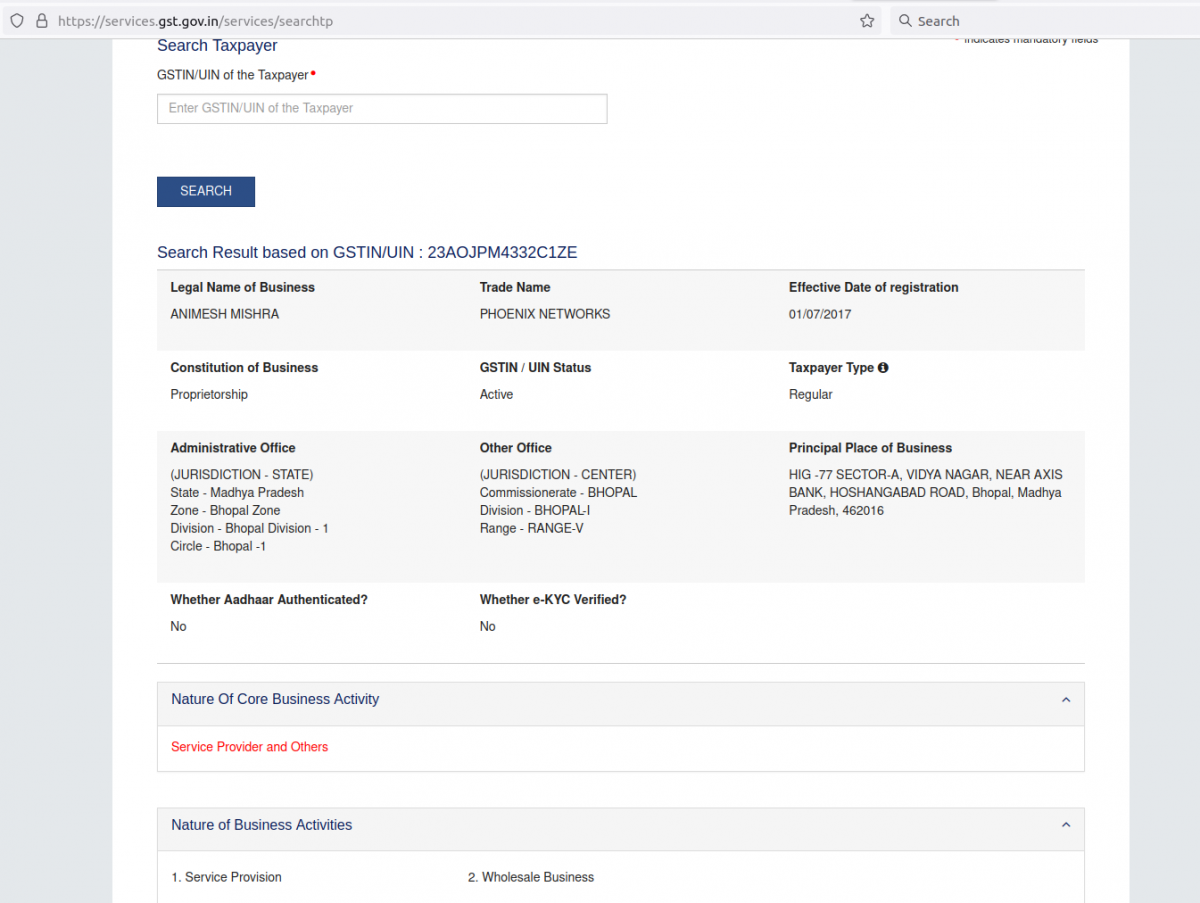1200x903 pixels.
Task: Select the Service Provision activity entry
Action: point(226,877)
